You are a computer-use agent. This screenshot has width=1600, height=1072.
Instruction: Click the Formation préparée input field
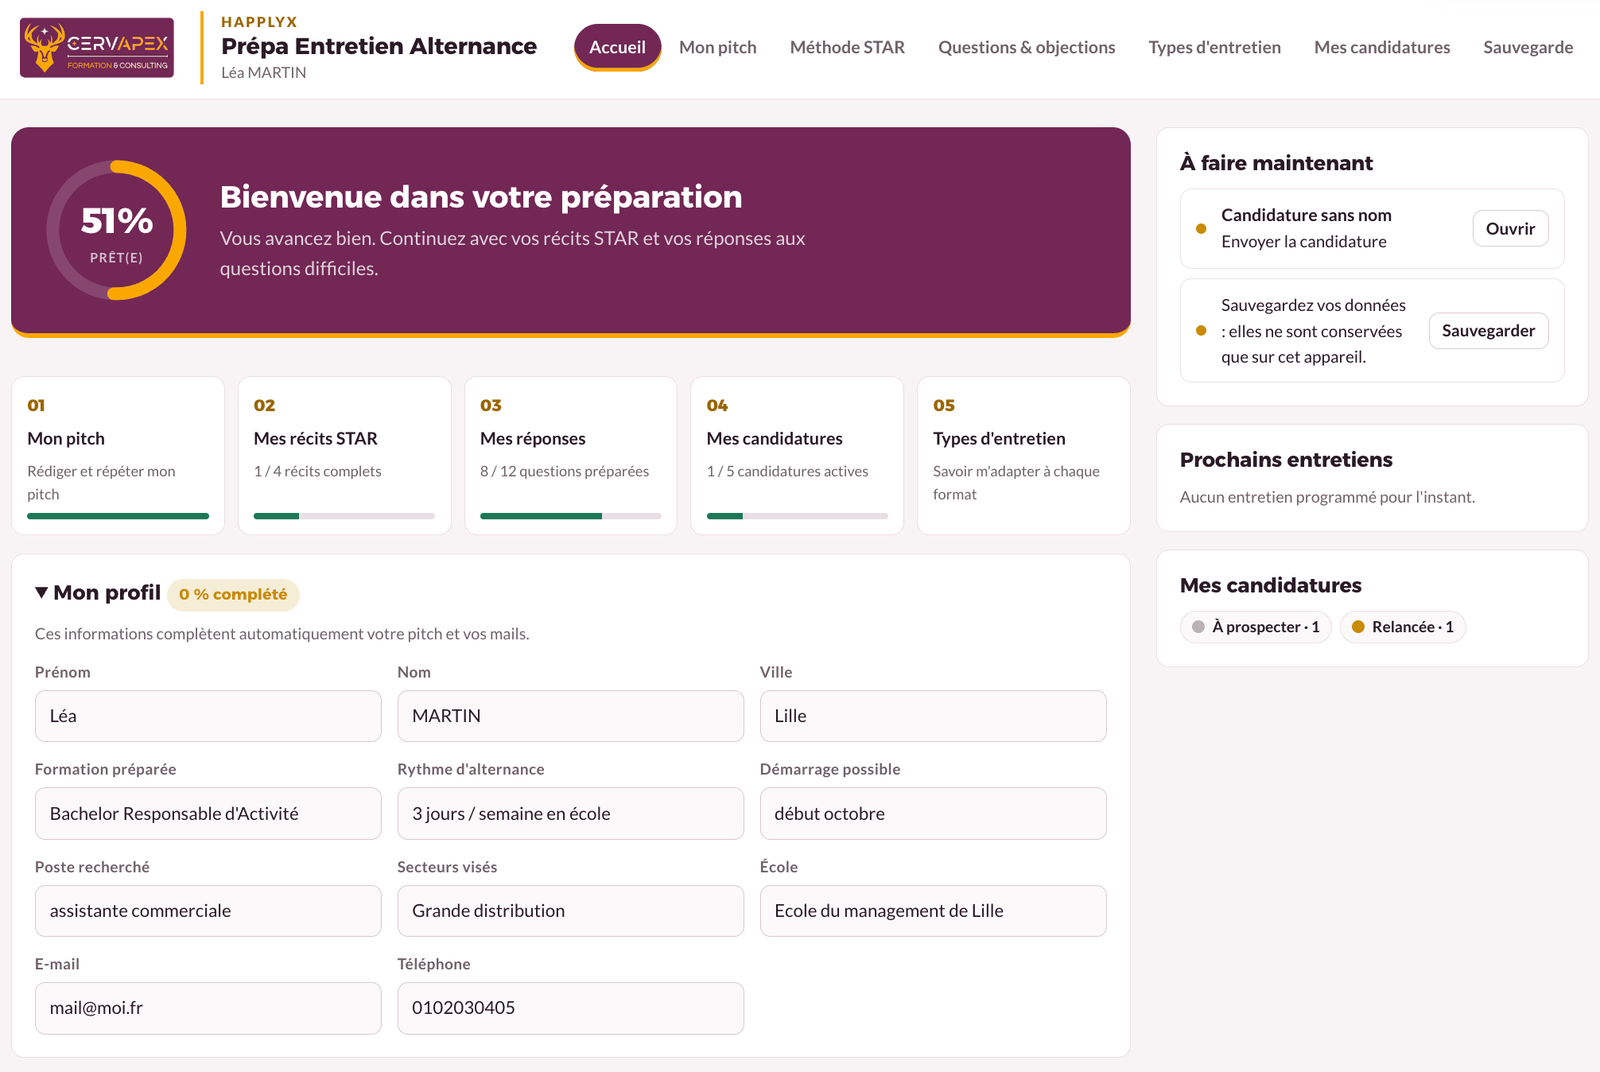click(208, 813)
